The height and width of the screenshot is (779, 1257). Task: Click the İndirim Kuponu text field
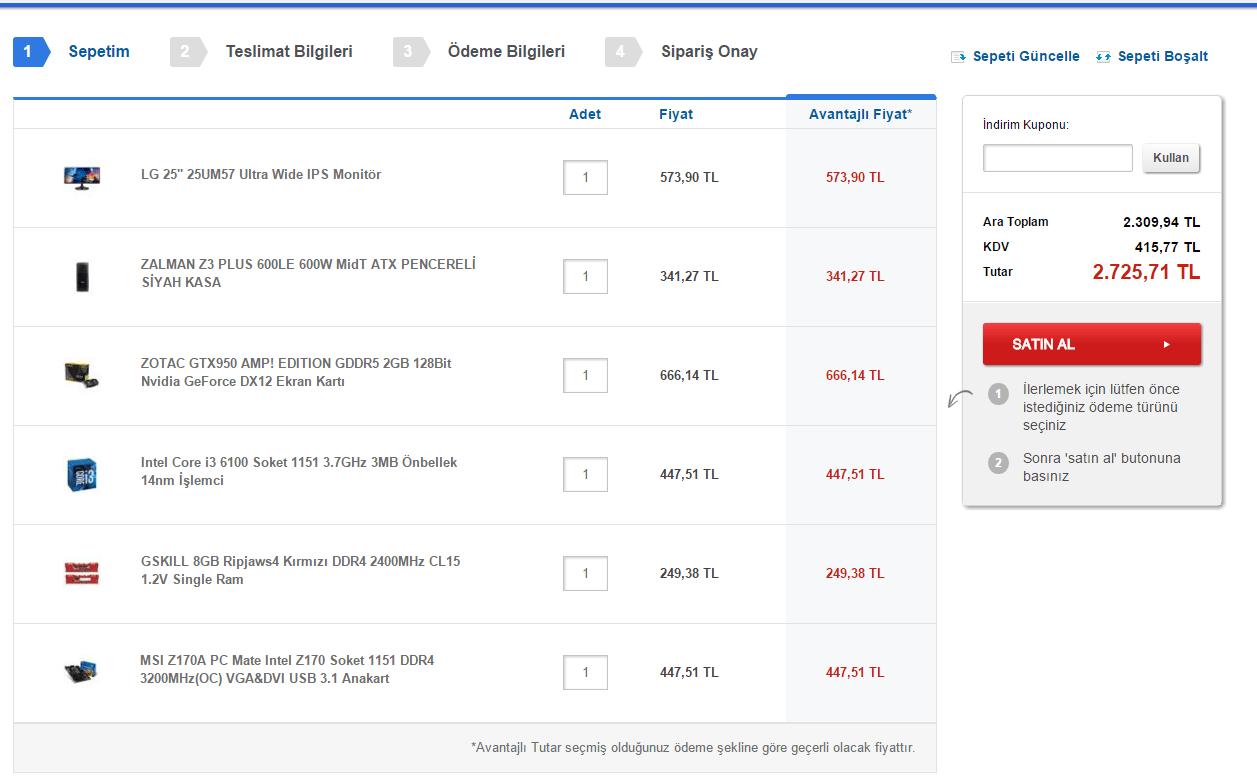(1057, 158)
